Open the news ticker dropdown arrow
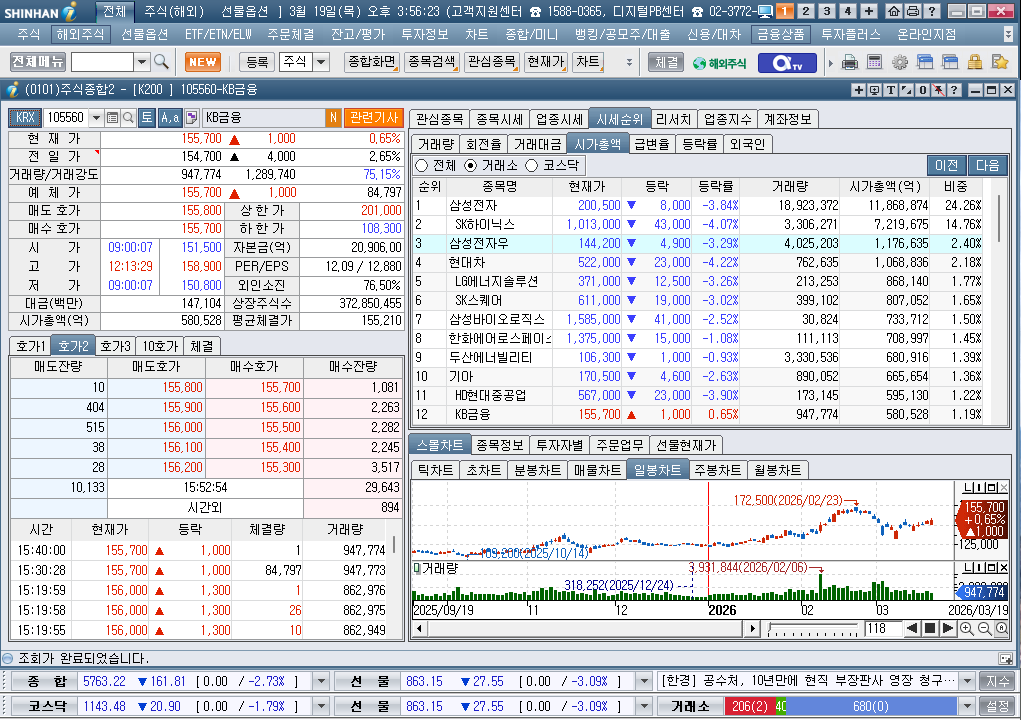 (968, 682)
